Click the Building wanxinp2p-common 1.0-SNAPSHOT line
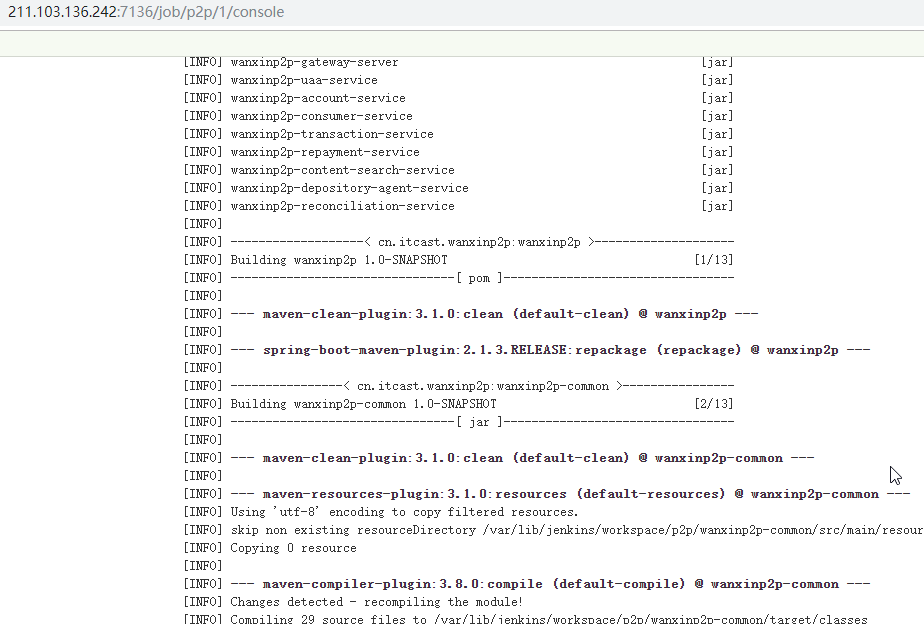This screenshot has width=924, height=624. [x=364, y=404]
